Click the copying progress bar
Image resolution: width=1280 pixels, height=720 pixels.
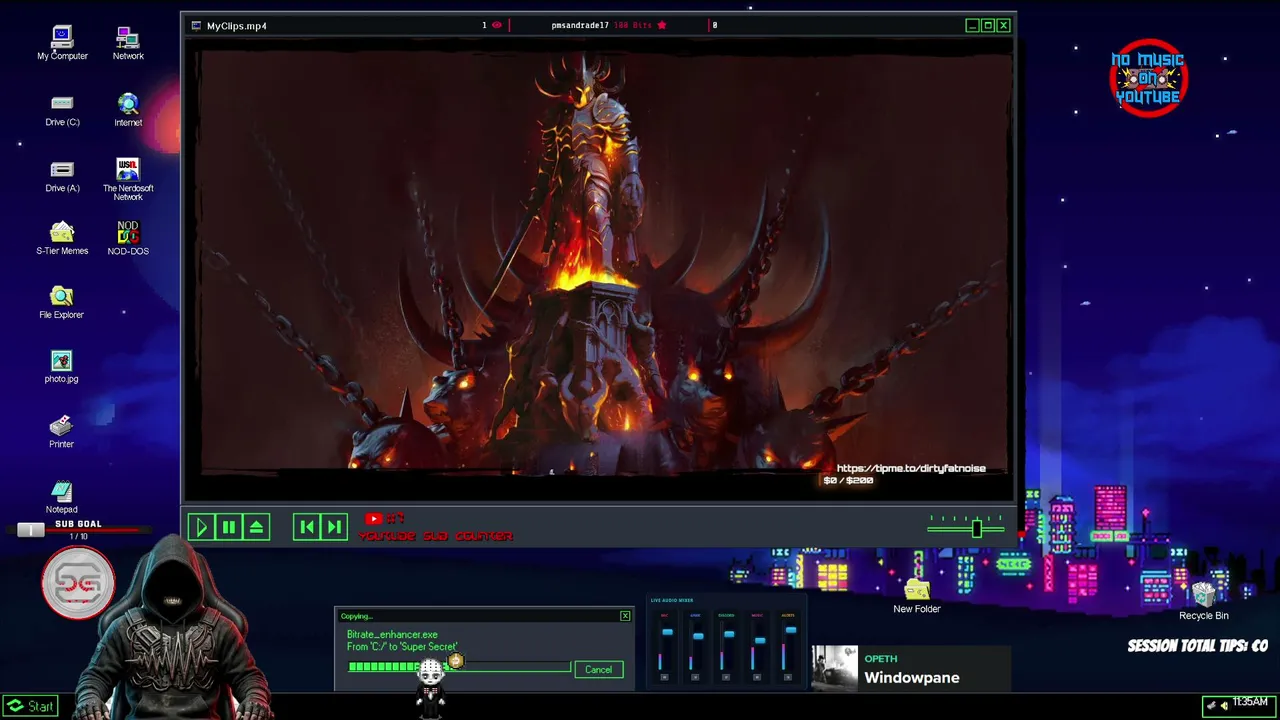click(x=459, y=667)
